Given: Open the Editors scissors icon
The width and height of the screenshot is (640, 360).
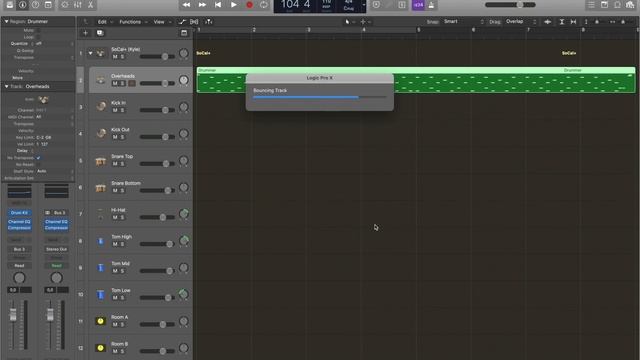Looking at the screenshot, I should point(90,4).
